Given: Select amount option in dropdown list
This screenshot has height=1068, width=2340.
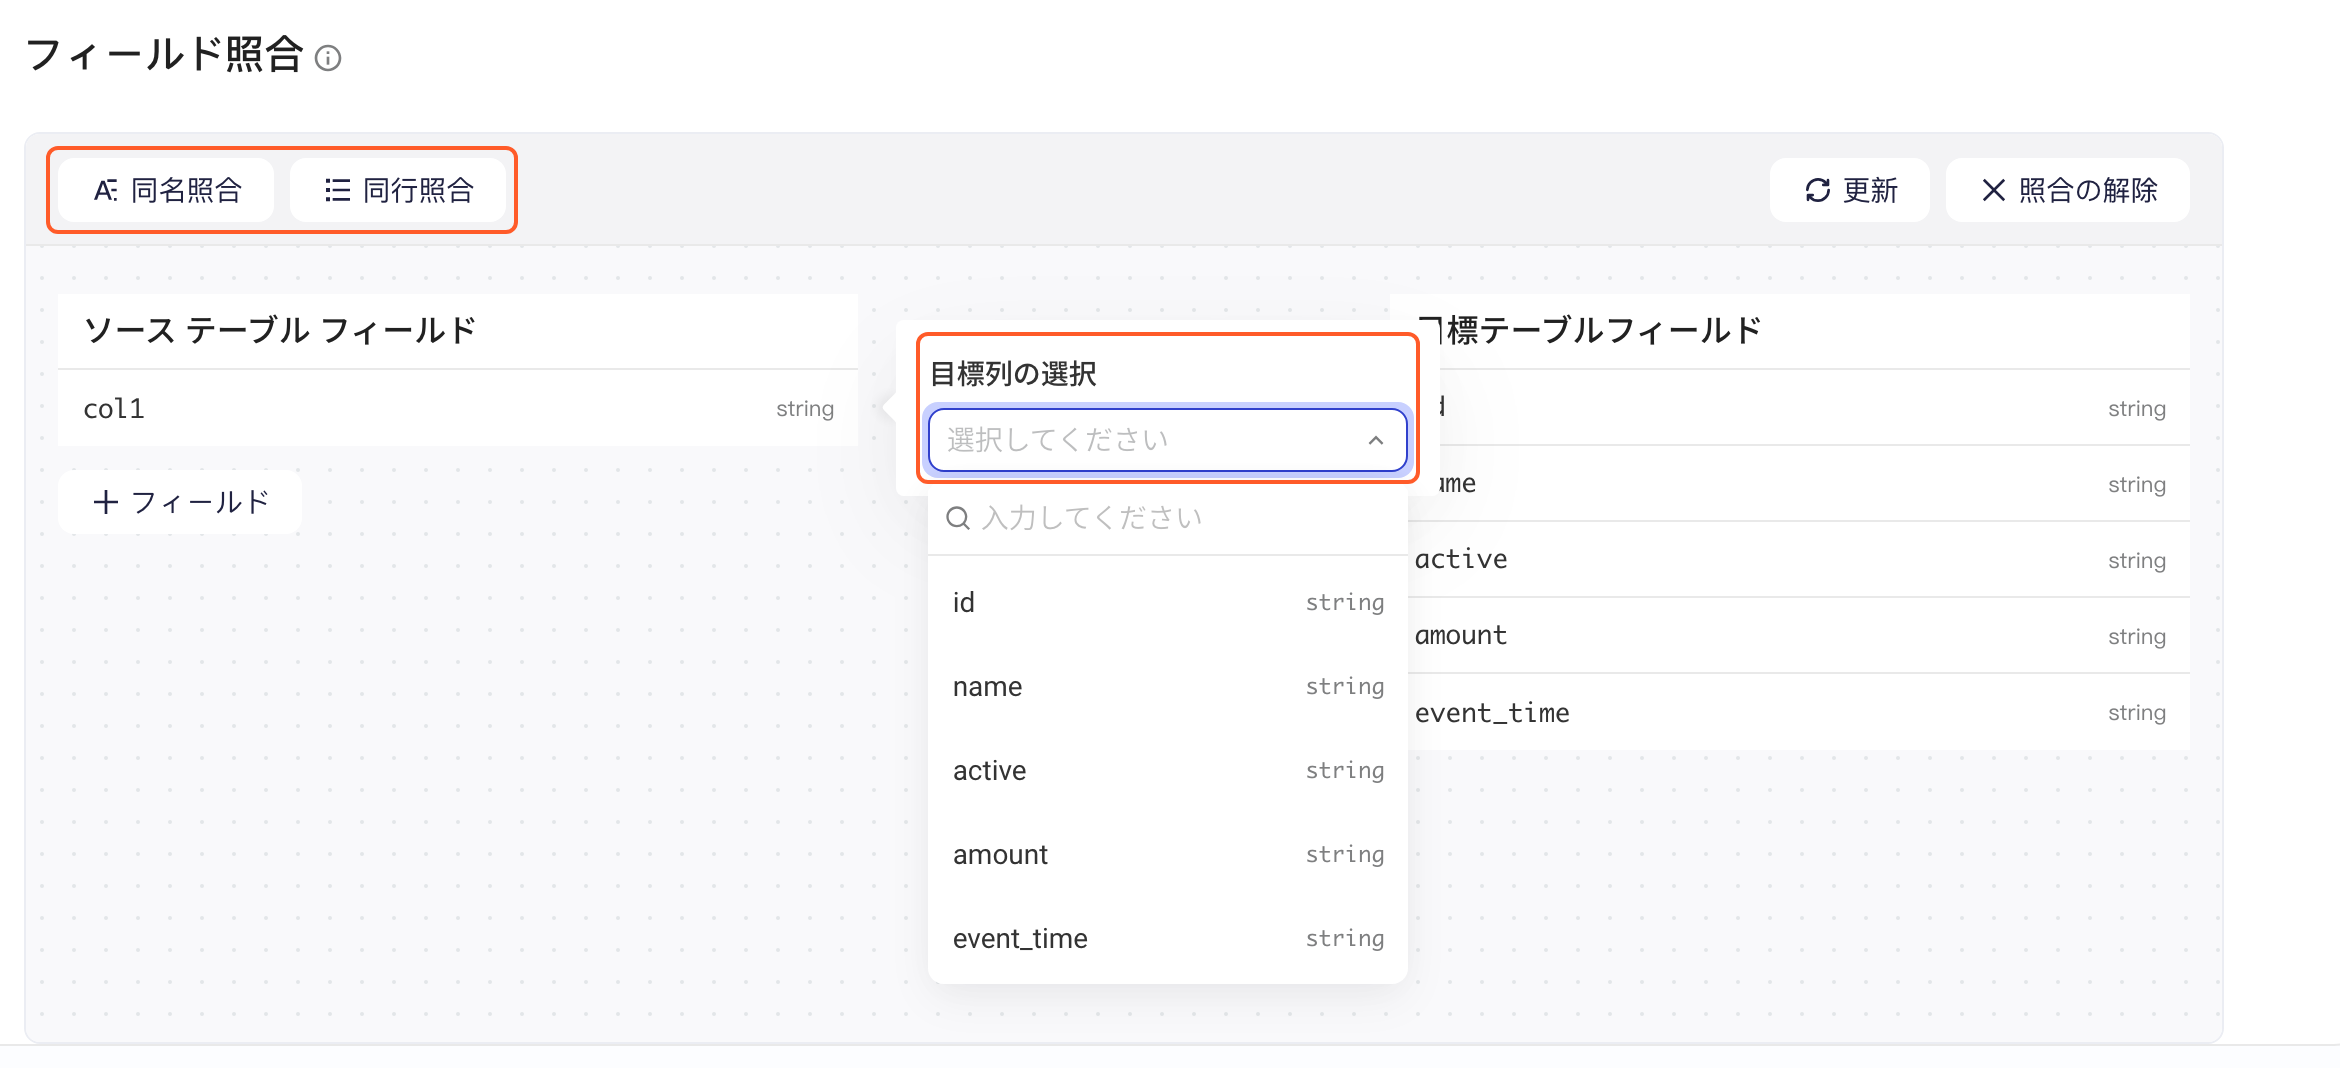Looking at the screenshot, I should click(x=1167, y=855).
